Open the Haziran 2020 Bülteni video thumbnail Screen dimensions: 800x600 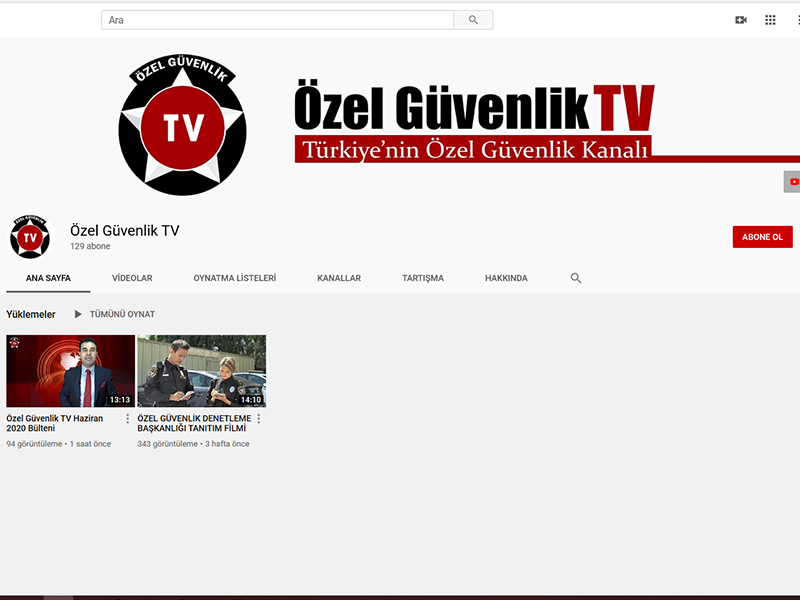[70, 371]
